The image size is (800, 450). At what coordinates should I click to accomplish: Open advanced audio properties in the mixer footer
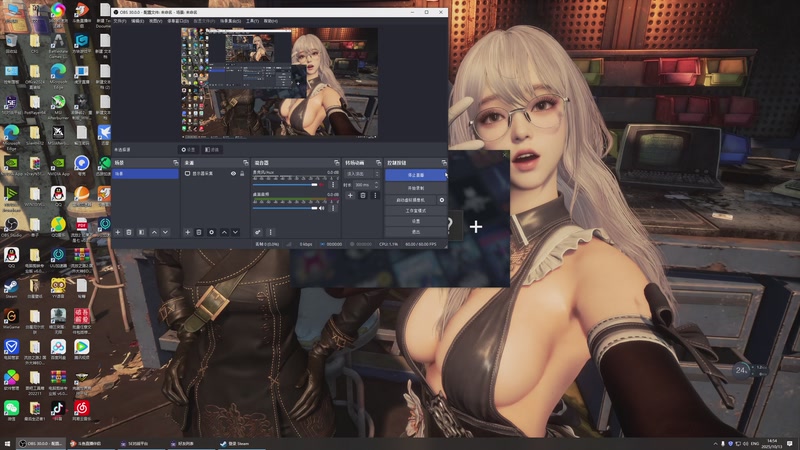coord(258,232)
